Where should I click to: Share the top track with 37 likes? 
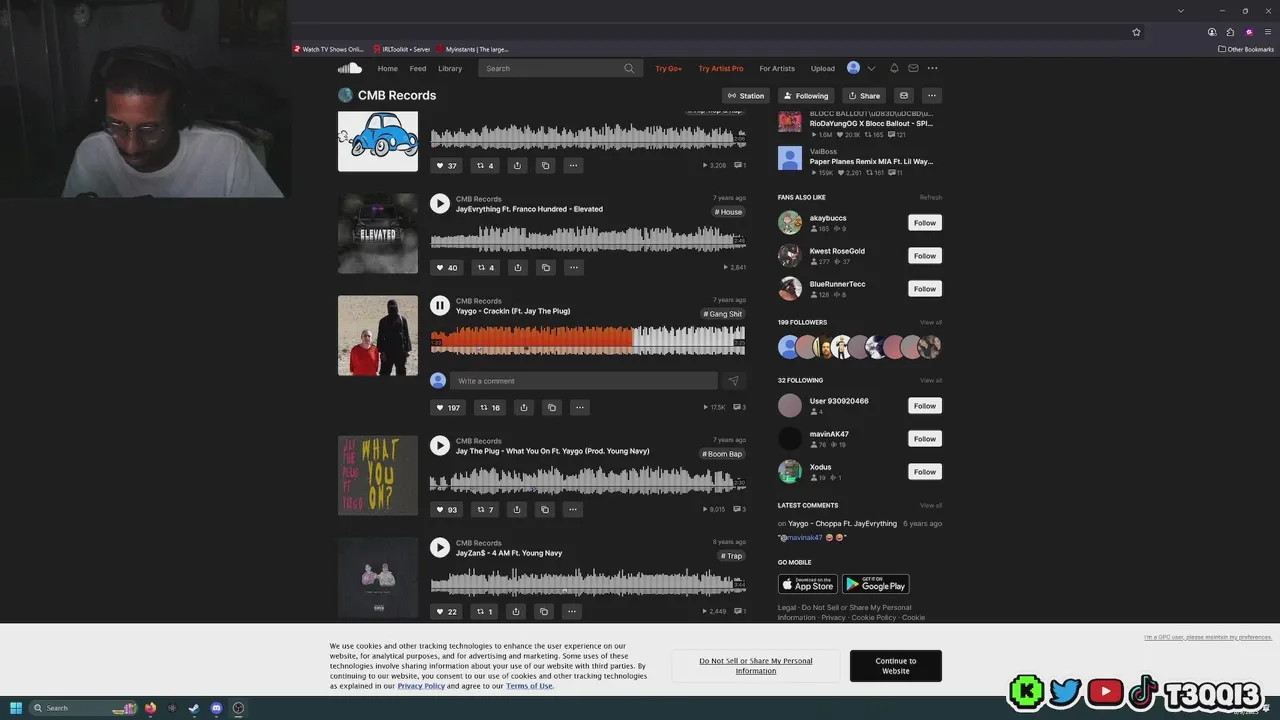pyautogui.click(x=517, y=165)
